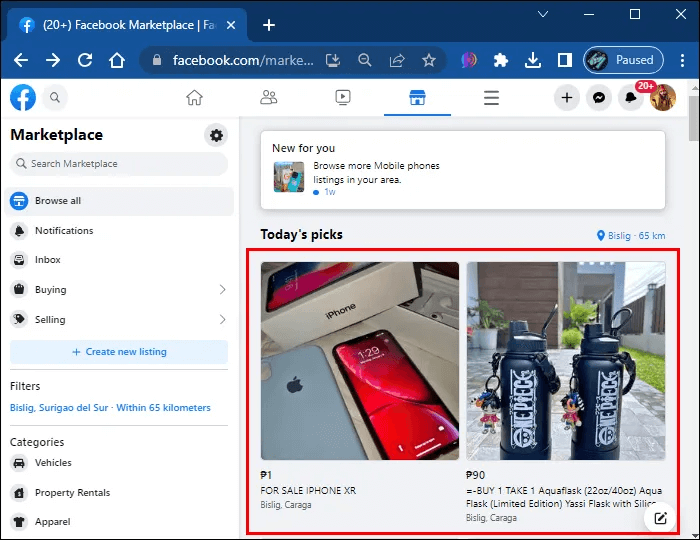This screenshot has height=540, width=700.
Task: Open a new browser tab
Action: pos(269,25)
